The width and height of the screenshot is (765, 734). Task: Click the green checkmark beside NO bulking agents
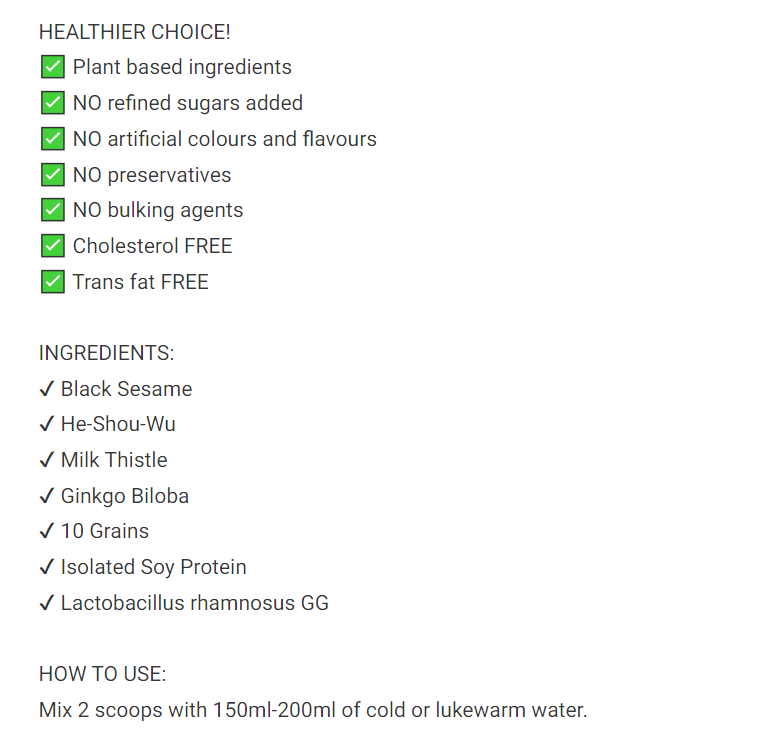click(53, 210)
